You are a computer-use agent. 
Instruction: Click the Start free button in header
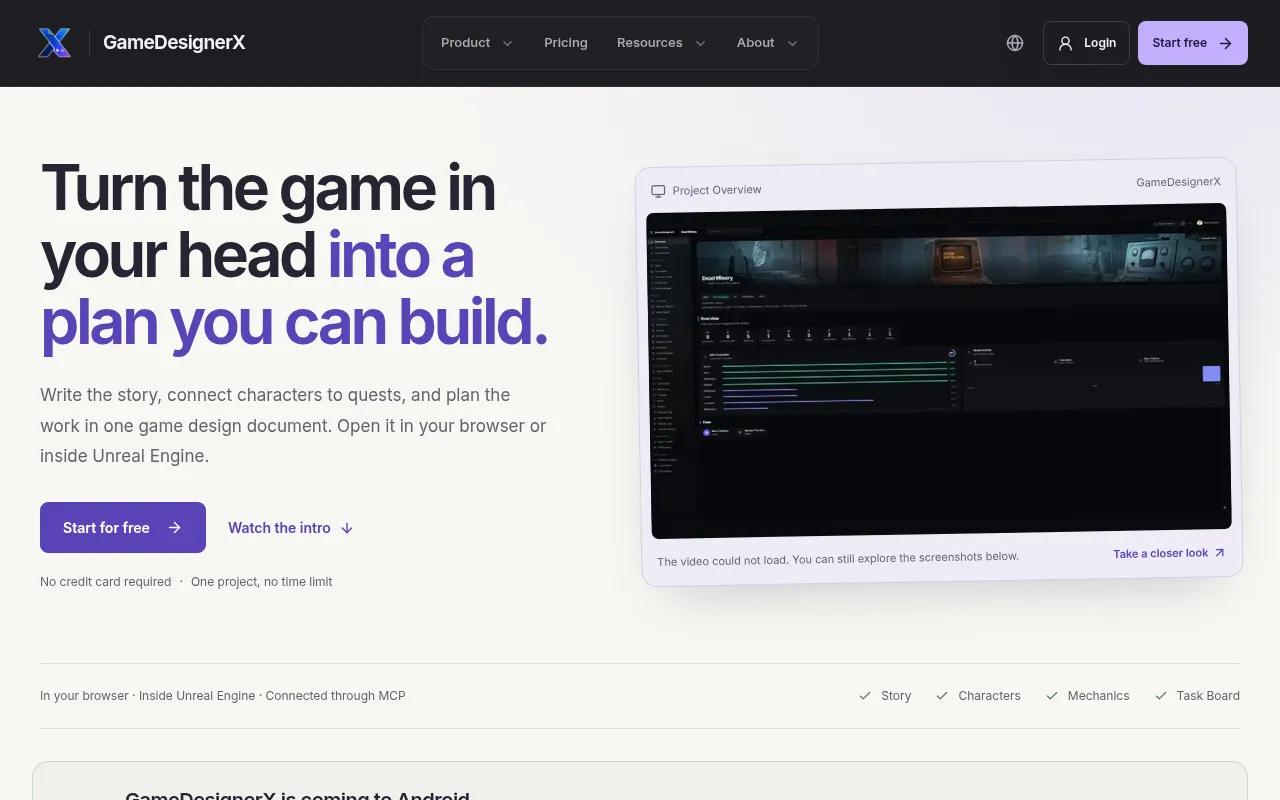tap(1192, 43)
